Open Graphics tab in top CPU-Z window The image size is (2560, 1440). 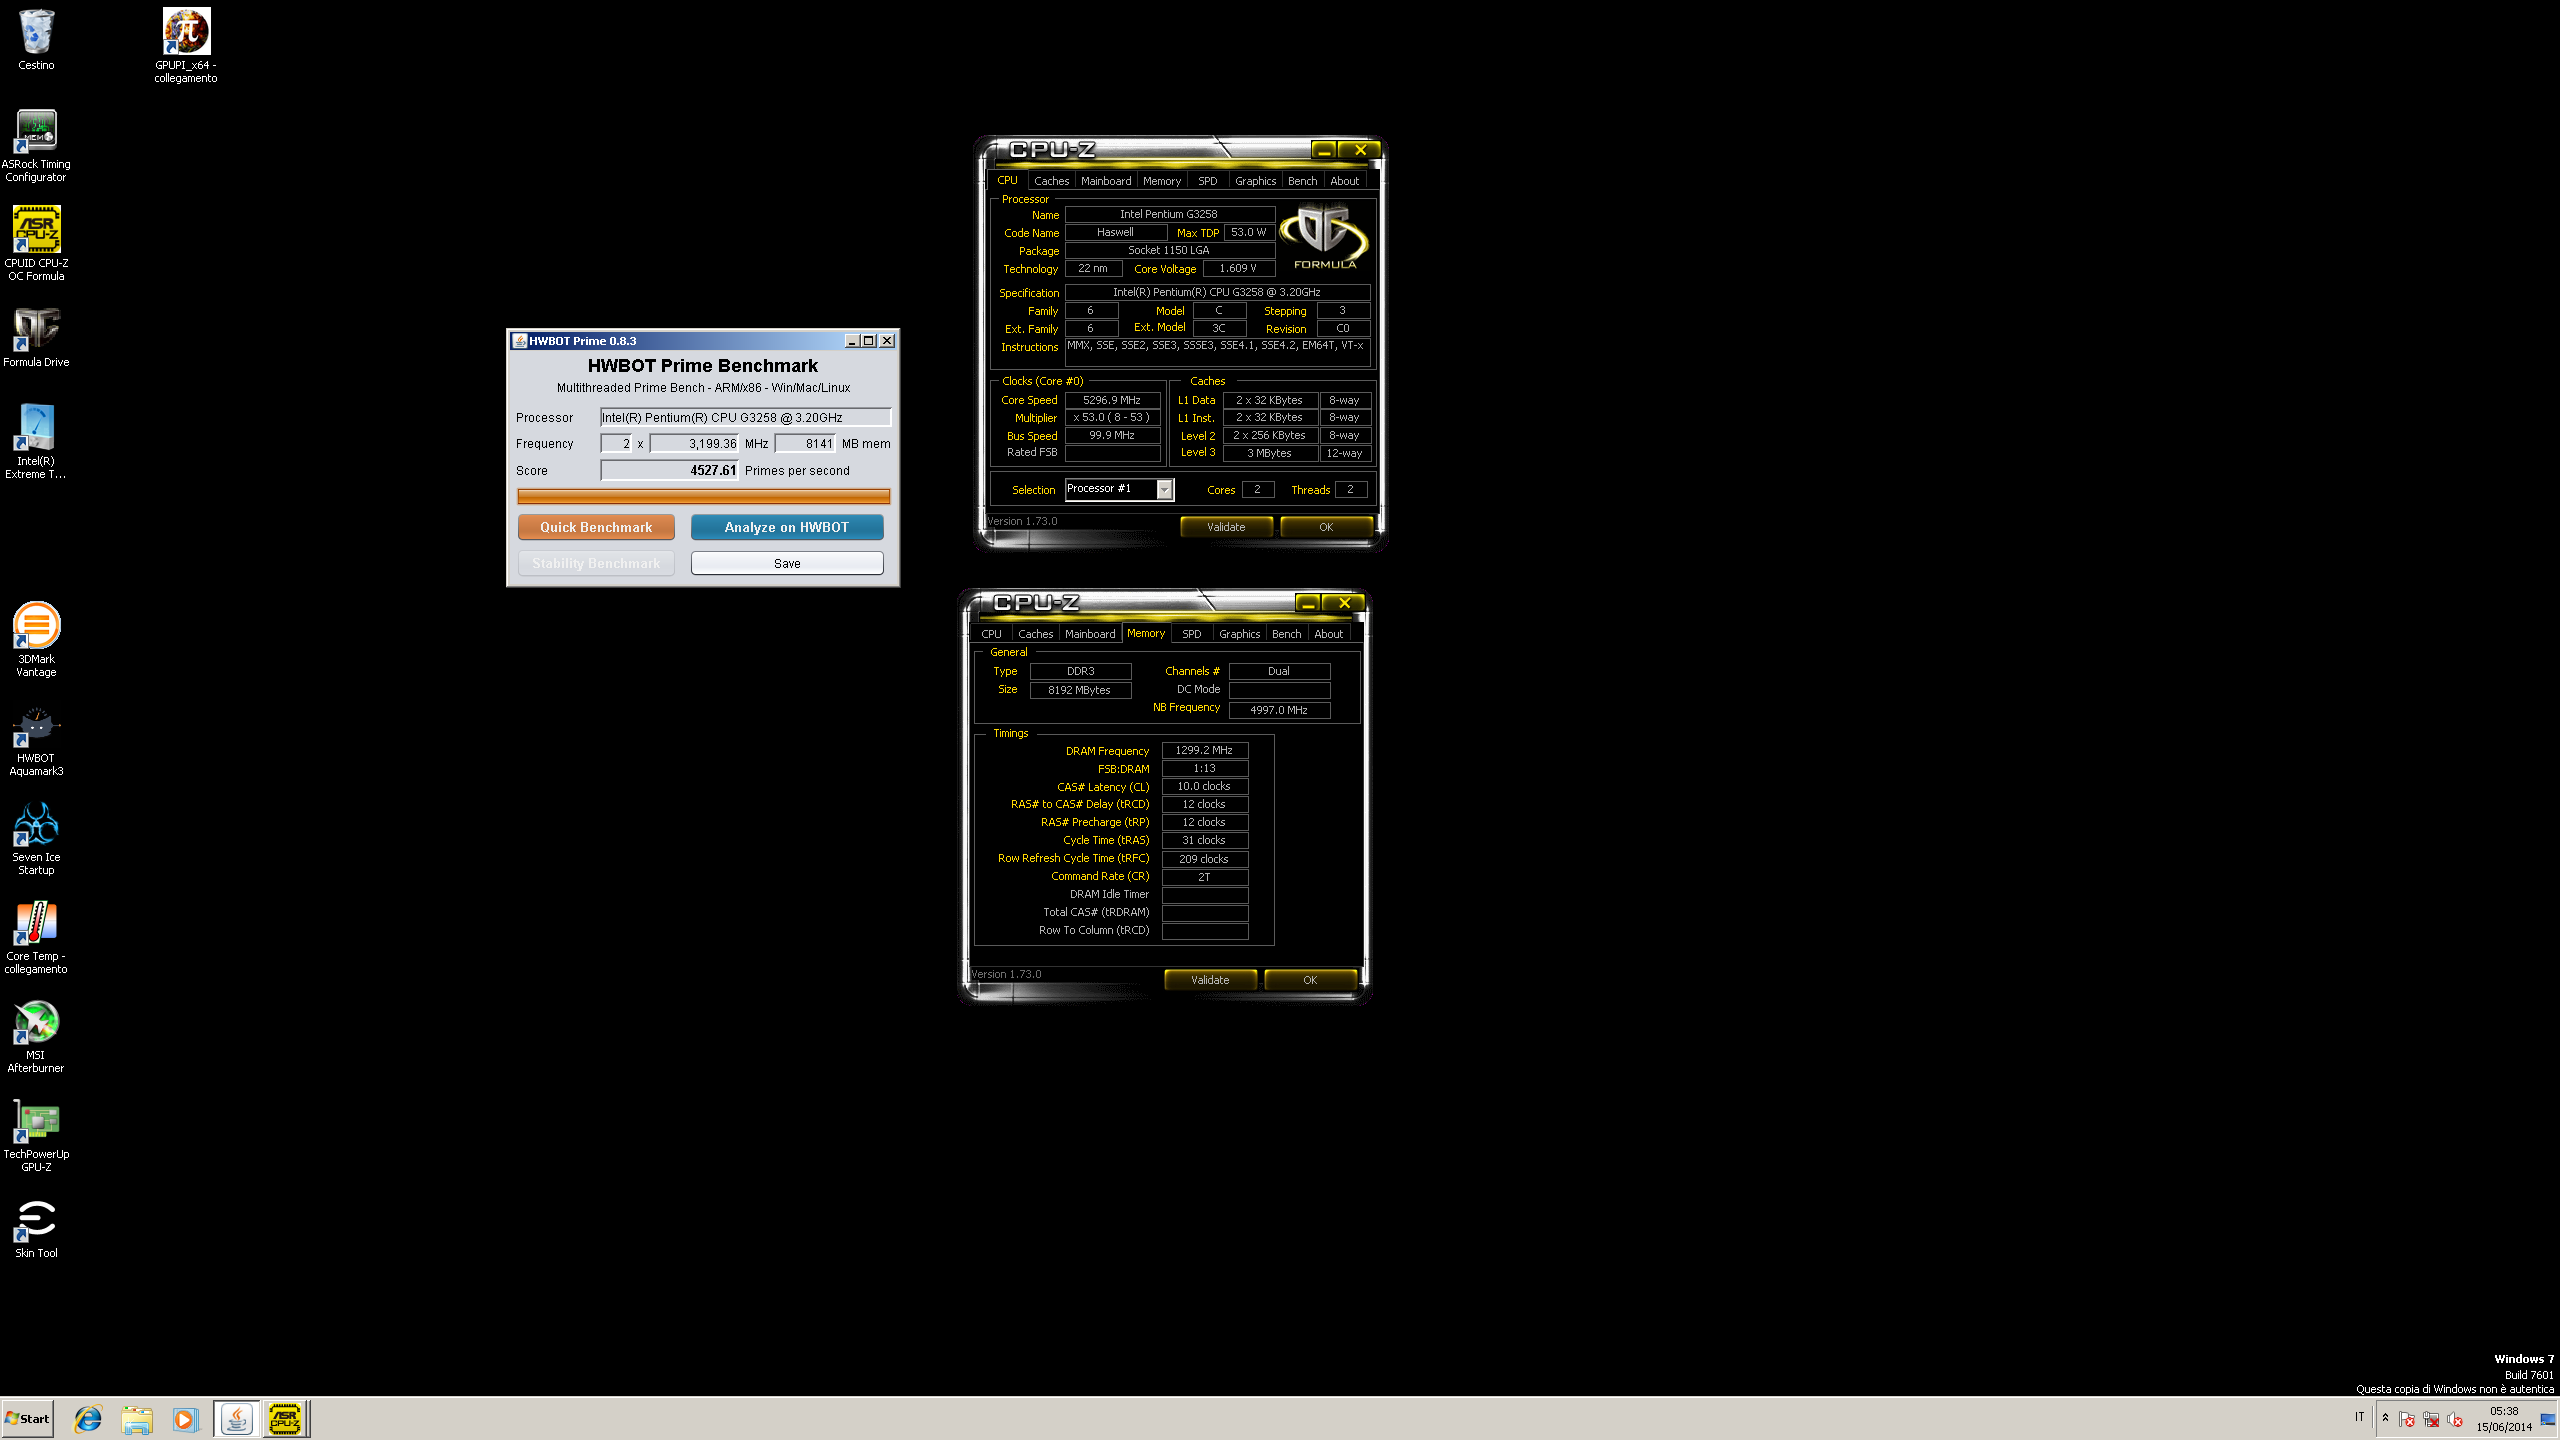1255,181
